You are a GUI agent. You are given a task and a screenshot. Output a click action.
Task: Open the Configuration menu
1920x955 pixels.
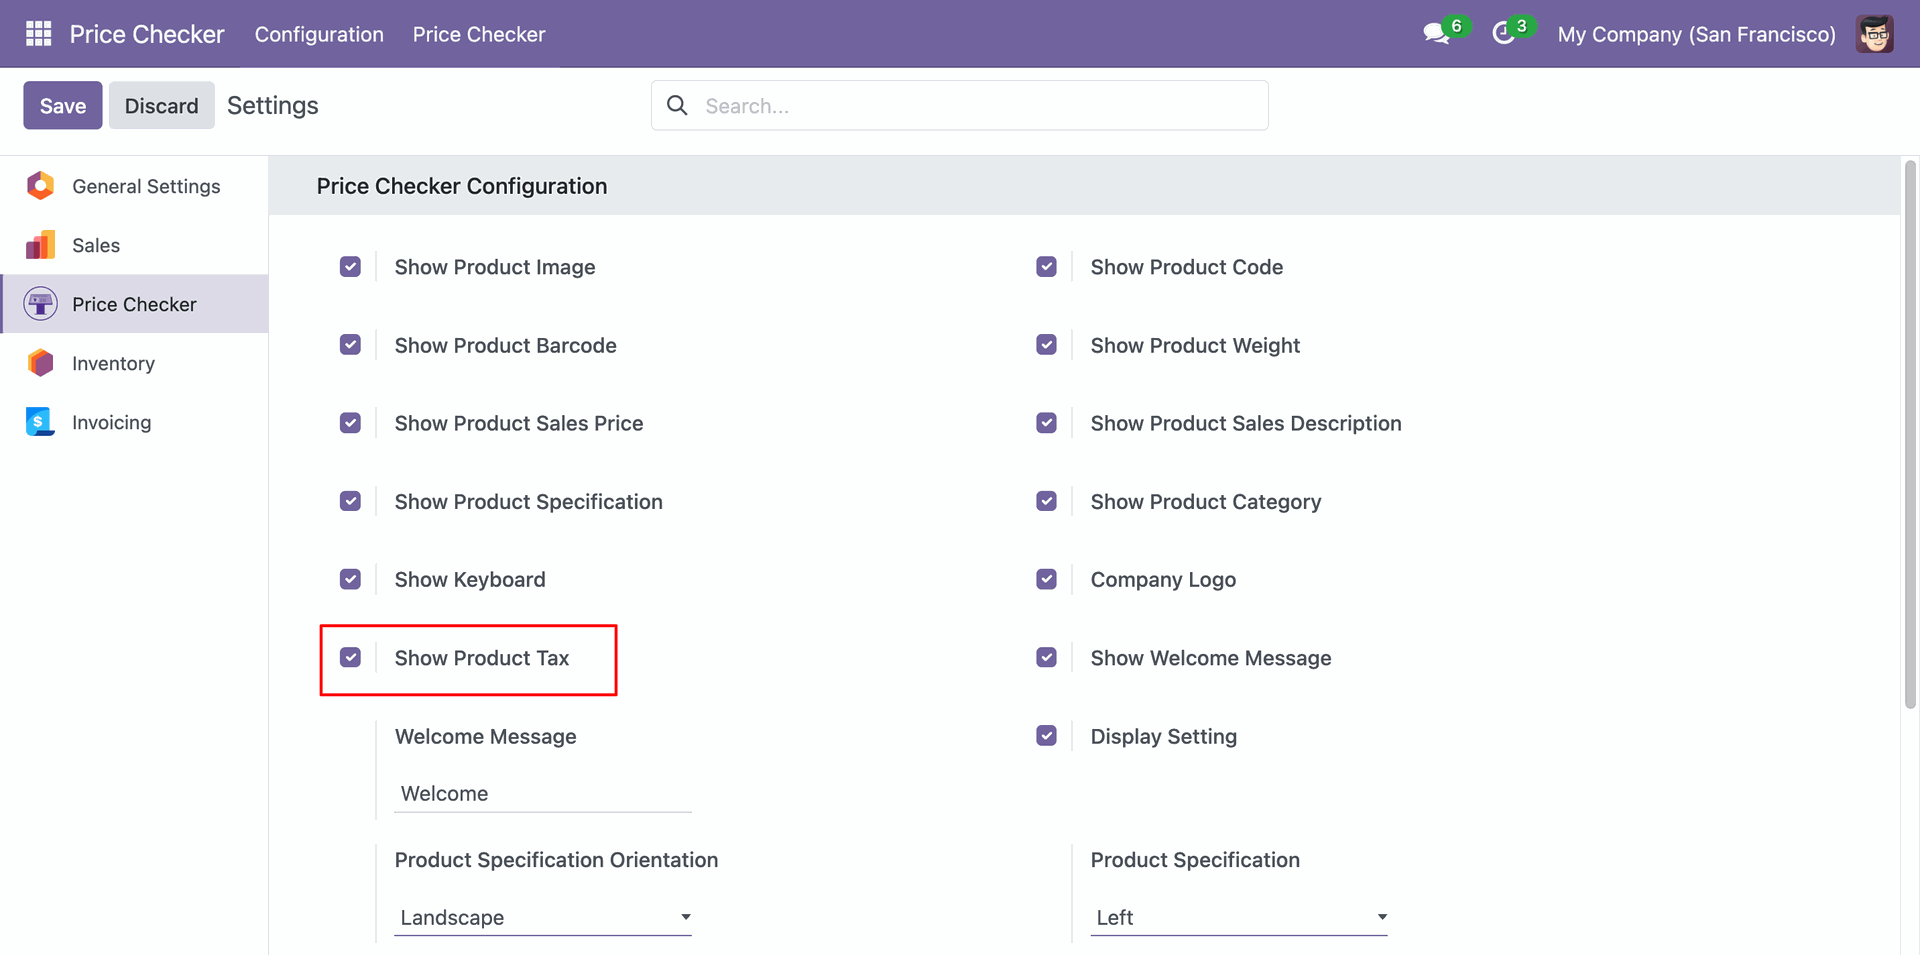(319, 34)
